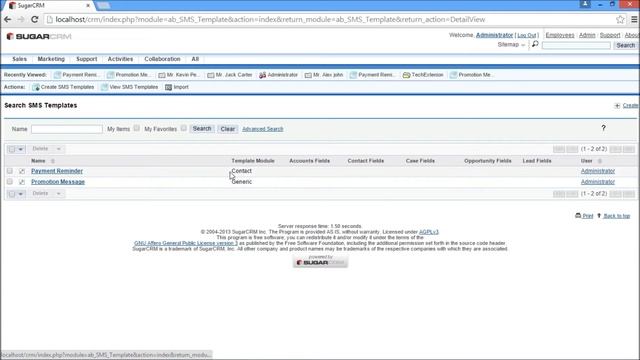Image resolution: width=640 pixels, height=360 pixels.
Task: Click the help question mark icon
Action: click(x=603, y=128)
